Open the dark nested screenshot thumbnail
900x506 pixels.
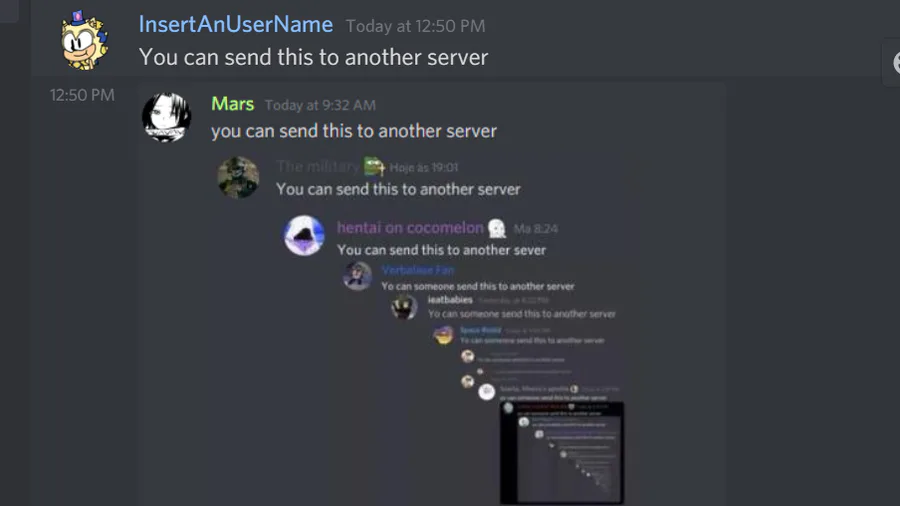(561, 453)
